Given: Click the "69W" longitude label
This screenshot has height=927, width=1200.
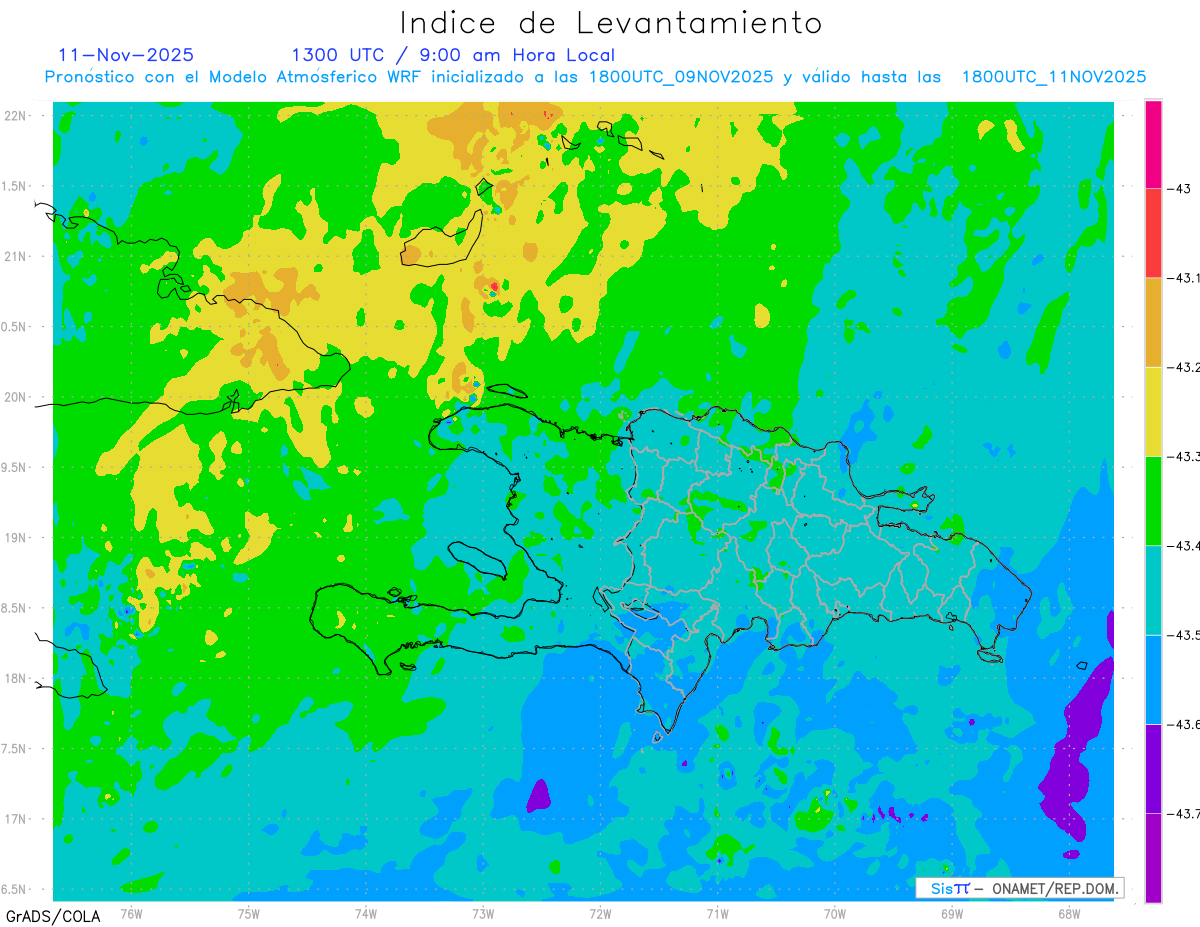Looking at the screenshot, I should pyautogui.click(x=951, y=912).
